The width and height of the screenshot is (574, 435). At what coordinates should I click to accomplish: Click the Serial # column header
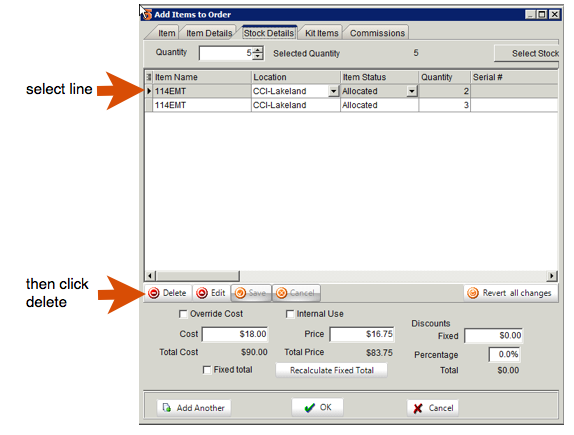514,77
